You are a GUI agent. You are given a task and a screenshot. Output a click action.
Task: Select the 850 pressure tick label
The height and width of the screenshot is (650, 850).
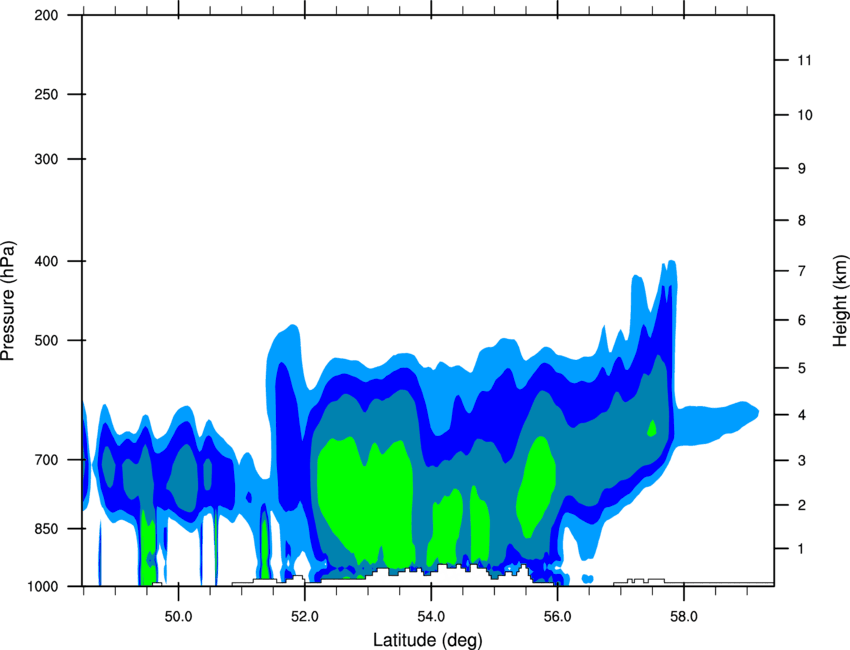point(46,529)
